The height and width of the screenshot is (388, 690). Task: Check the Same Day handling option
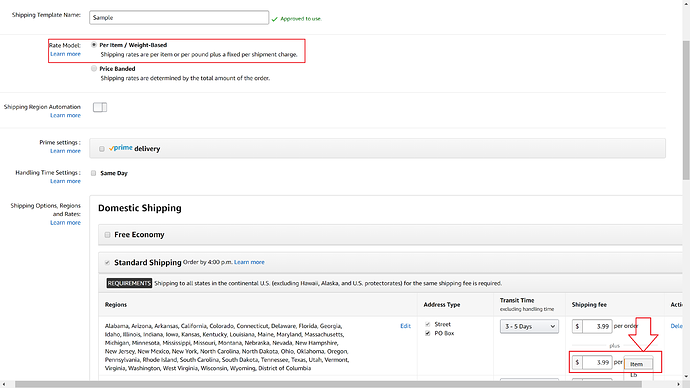93,173
